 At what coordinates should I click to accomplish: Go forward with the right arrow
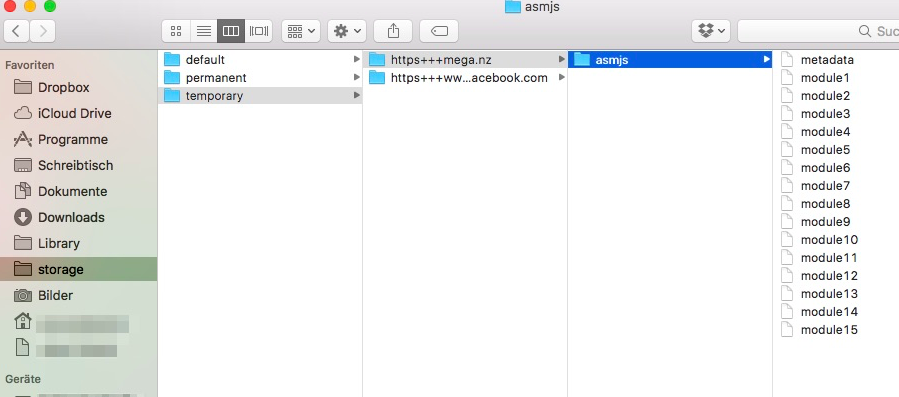pos(42,31)
